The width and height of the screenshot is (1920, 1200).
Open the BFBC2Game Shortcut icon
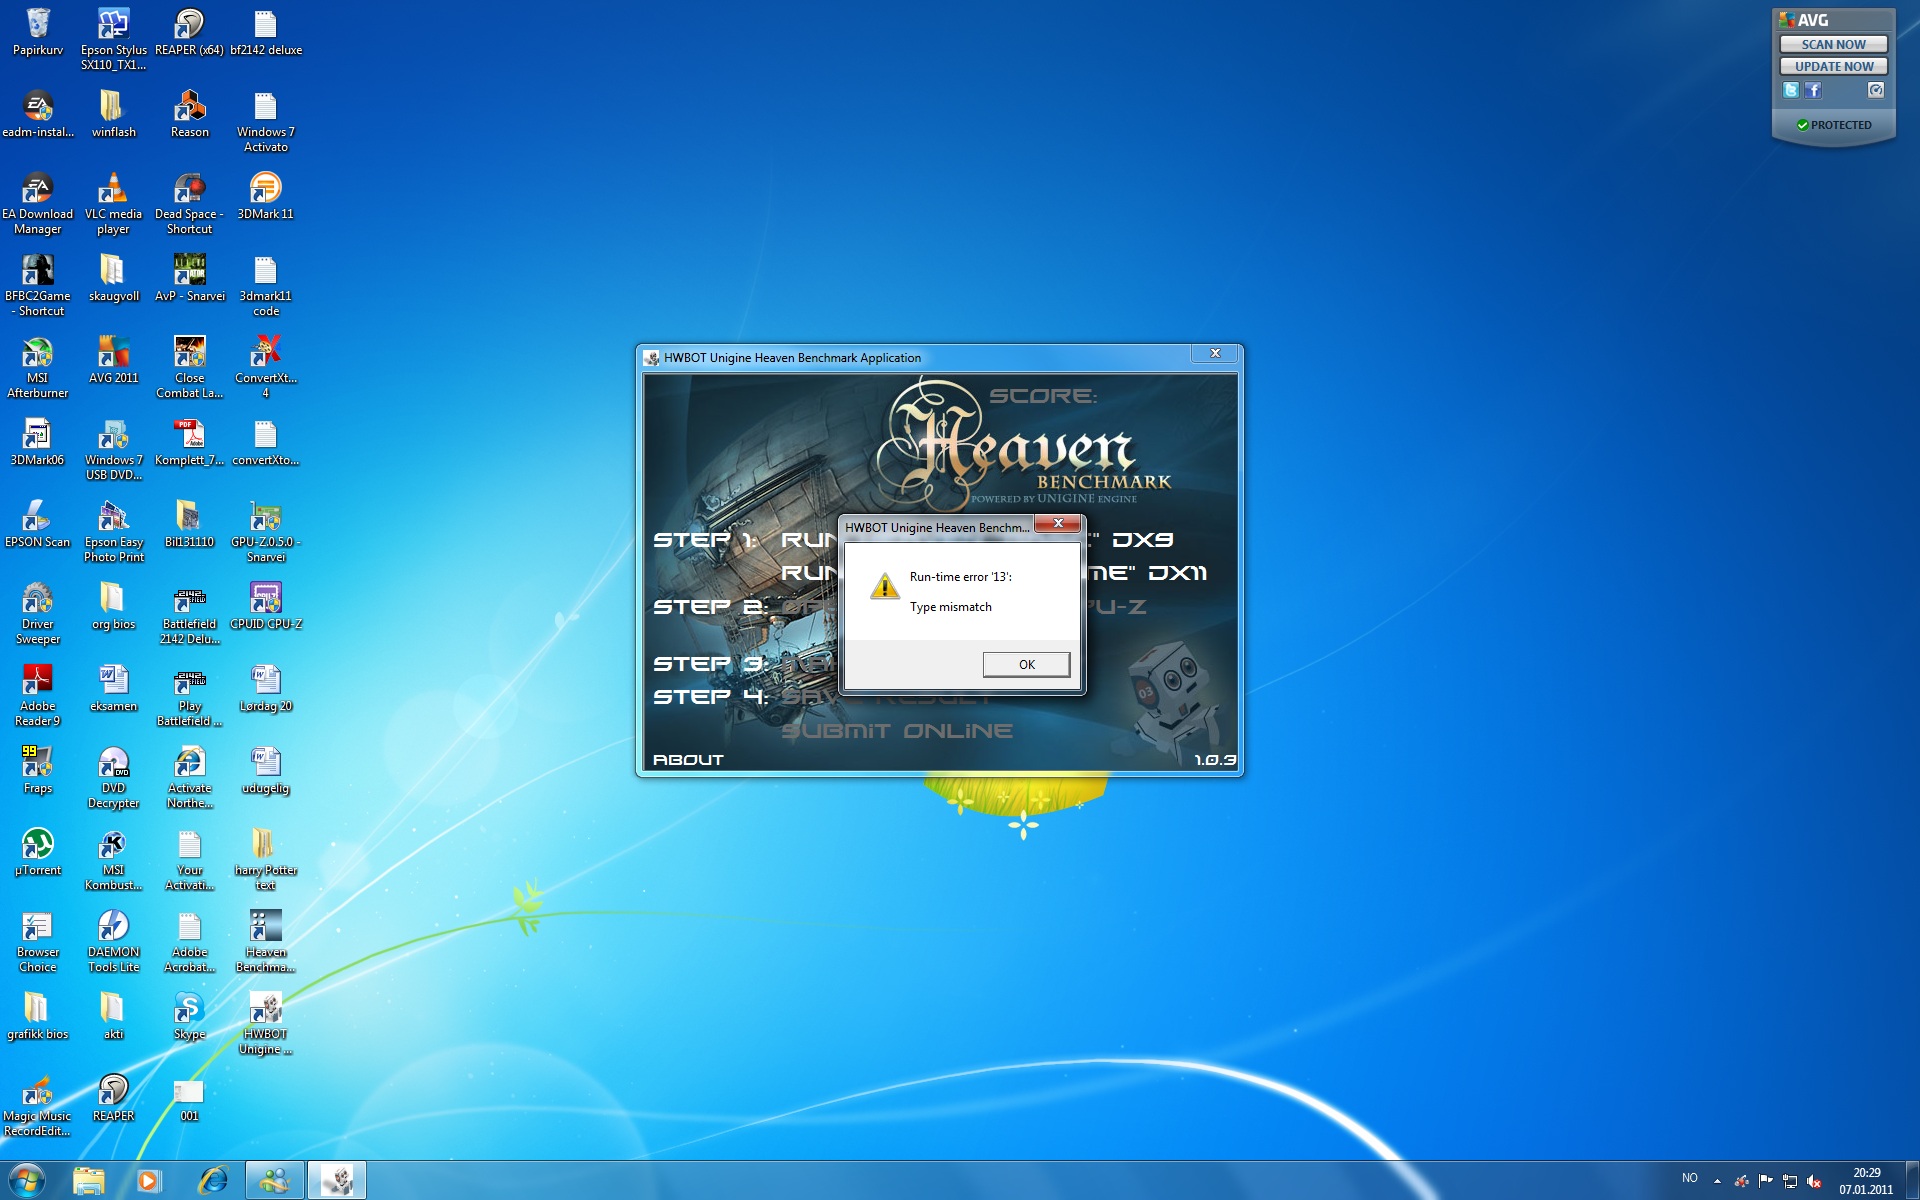tap(38, 286)
